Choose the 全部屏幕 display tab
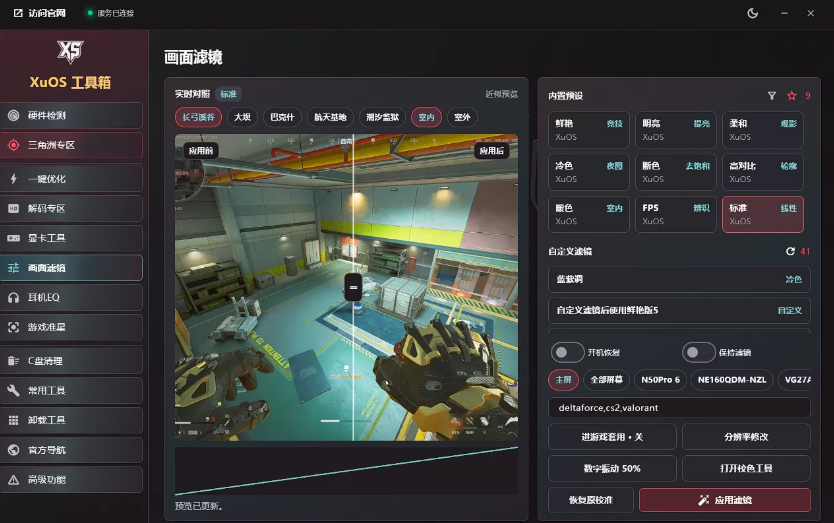 coord(607,379)
